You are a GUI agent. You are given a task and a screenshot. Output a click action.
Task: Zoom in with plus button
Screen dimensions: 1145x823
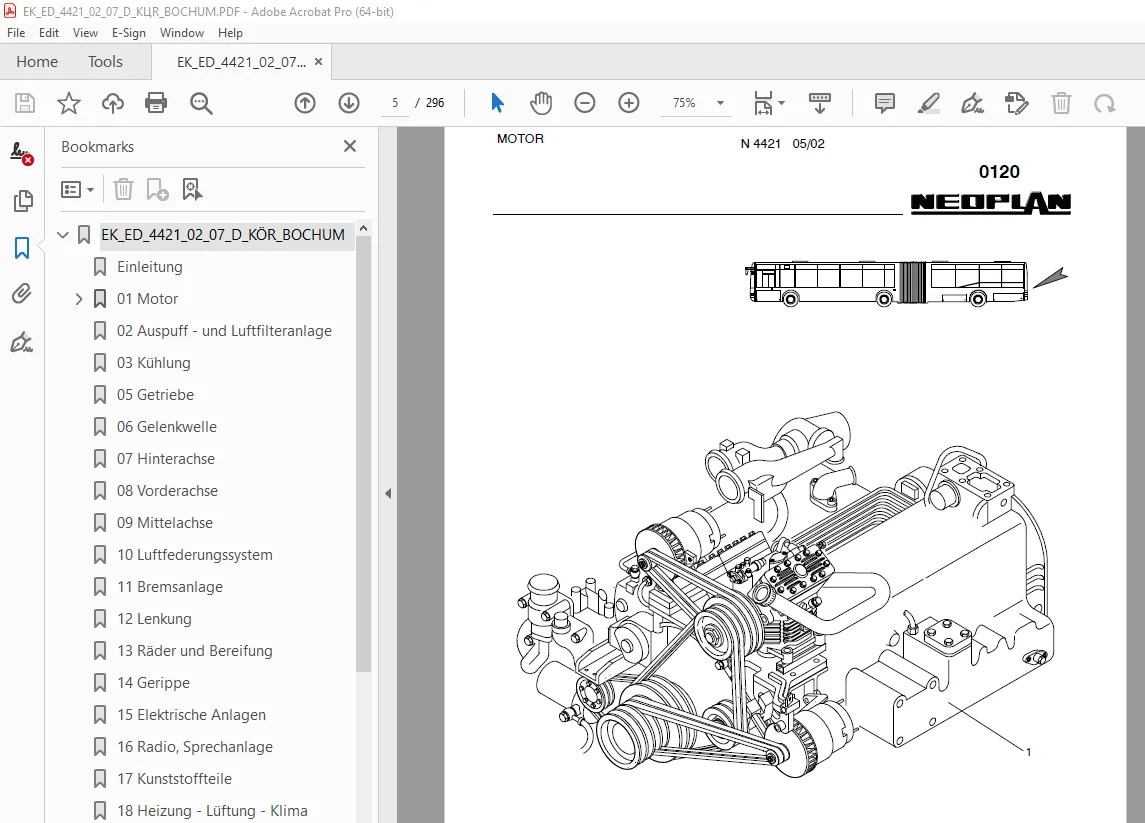coord(629,103)
